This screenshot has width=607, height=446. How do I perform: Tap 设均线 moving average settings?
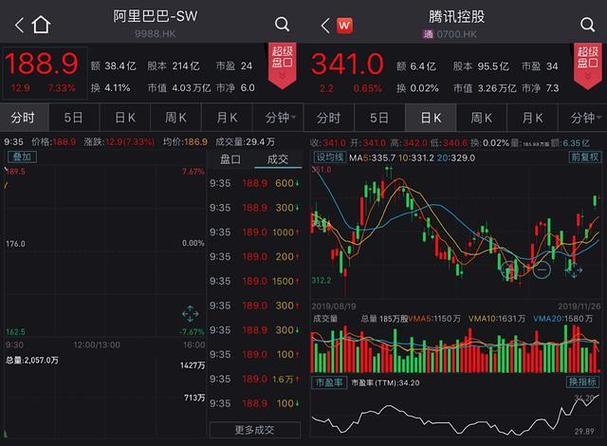pyautogui.click(x=329, y=157)
